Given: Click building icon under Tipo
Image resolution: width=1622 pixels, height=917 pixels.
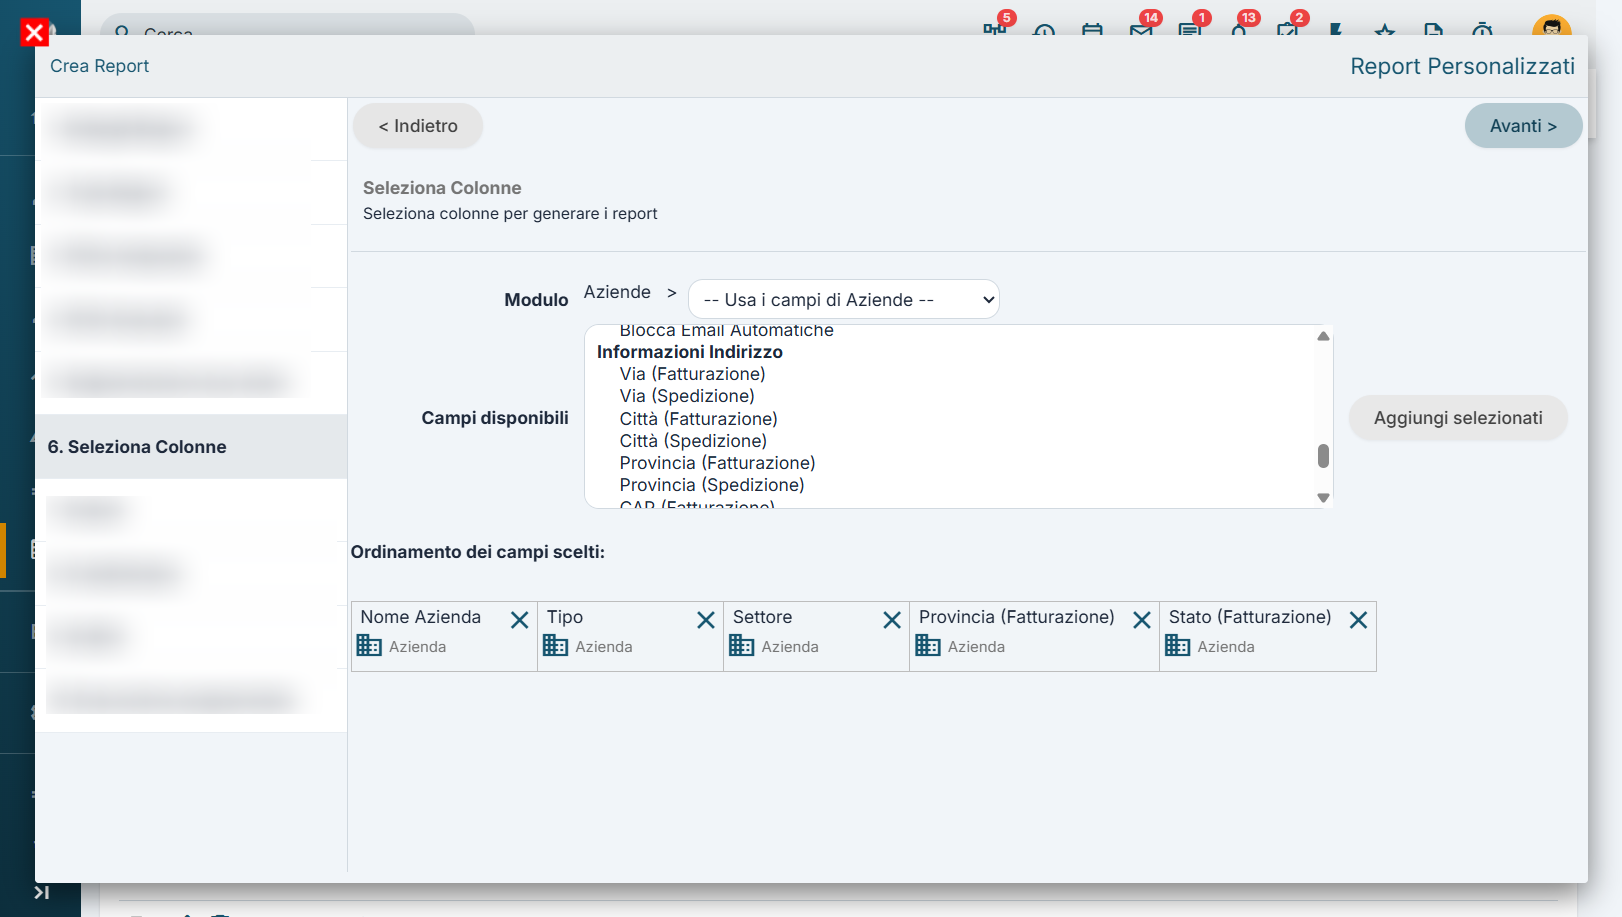Looking at the screenshot, I should [555, 646].
